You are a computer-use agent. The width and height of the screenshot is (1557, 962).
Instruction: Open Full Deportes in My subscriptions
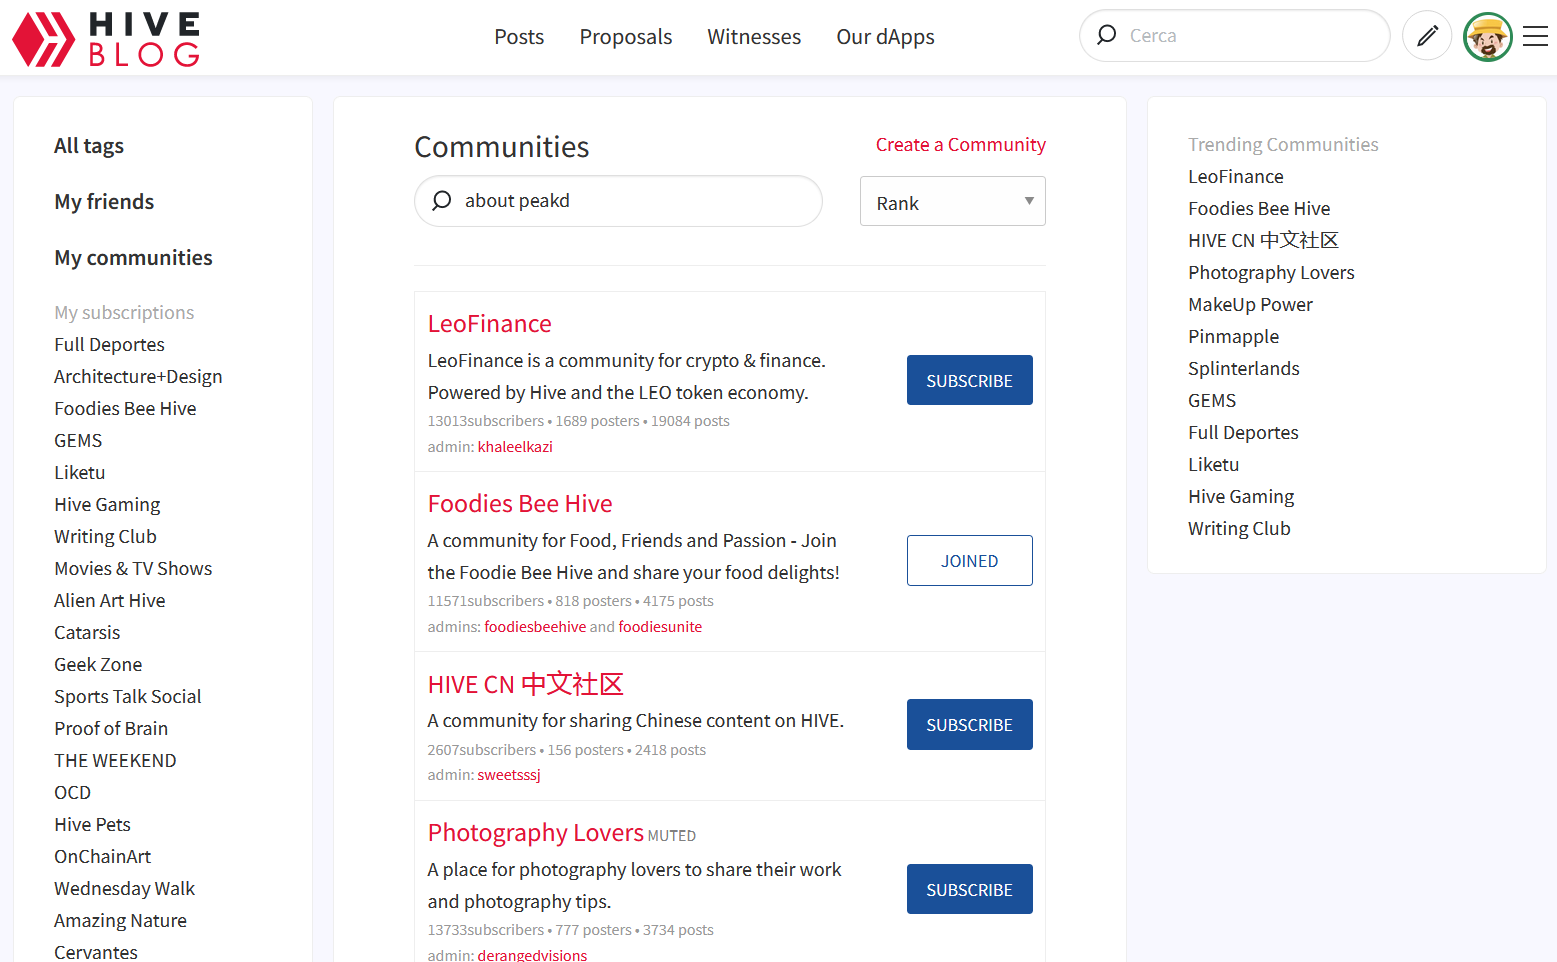[109, 345]
